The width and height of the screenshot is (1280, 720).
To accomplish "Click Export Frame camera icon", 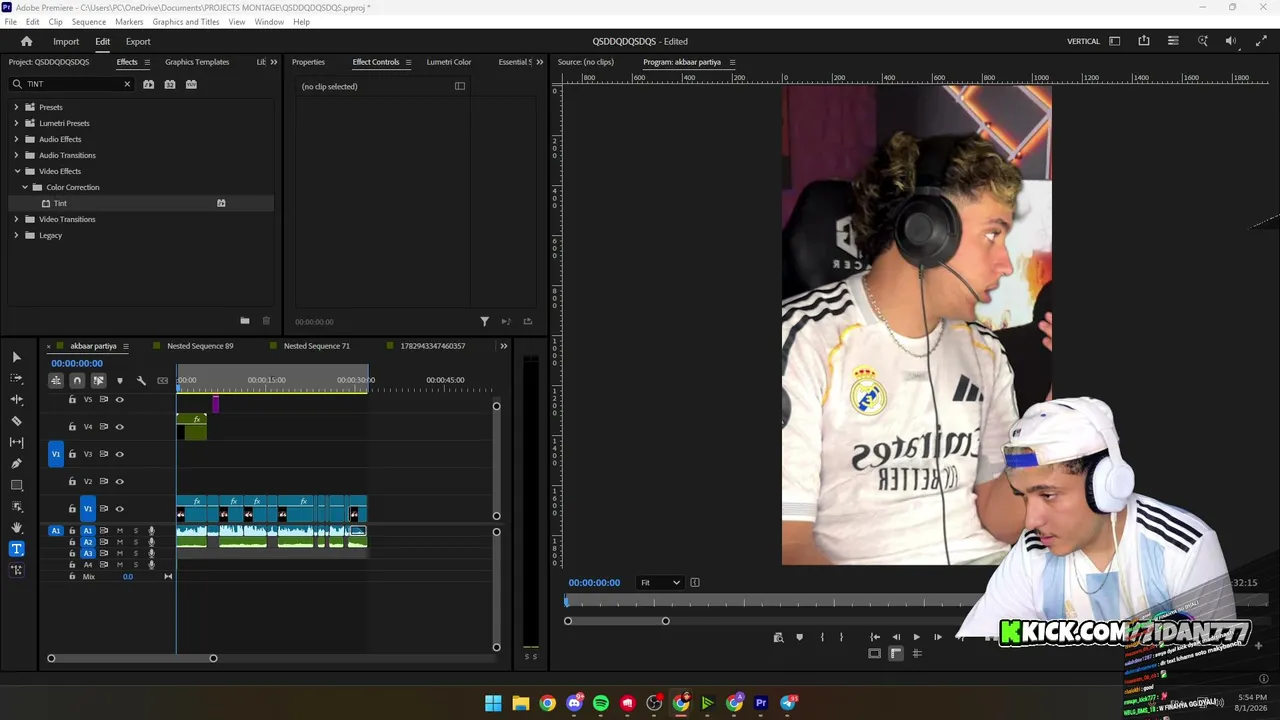I will (779, 637).
